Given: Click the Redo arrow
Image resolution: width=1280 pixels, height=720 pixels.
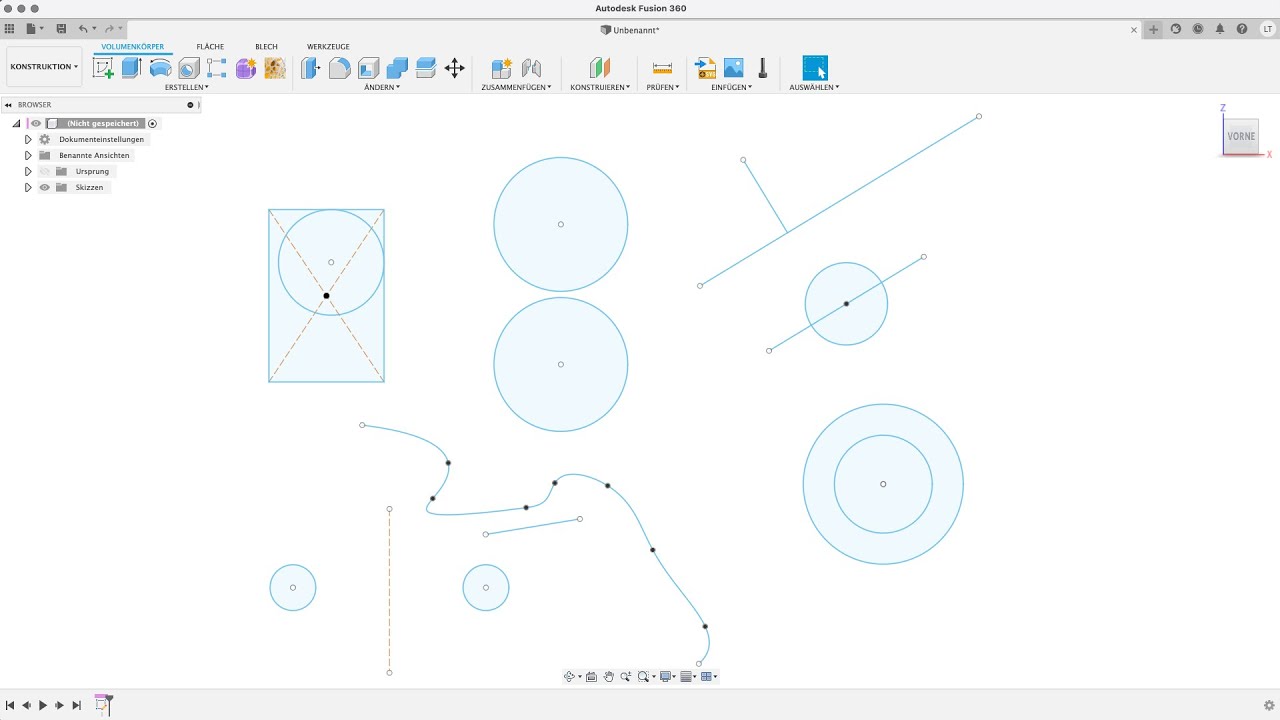Looking at the screenshot, I should click(x=109, y=29).
